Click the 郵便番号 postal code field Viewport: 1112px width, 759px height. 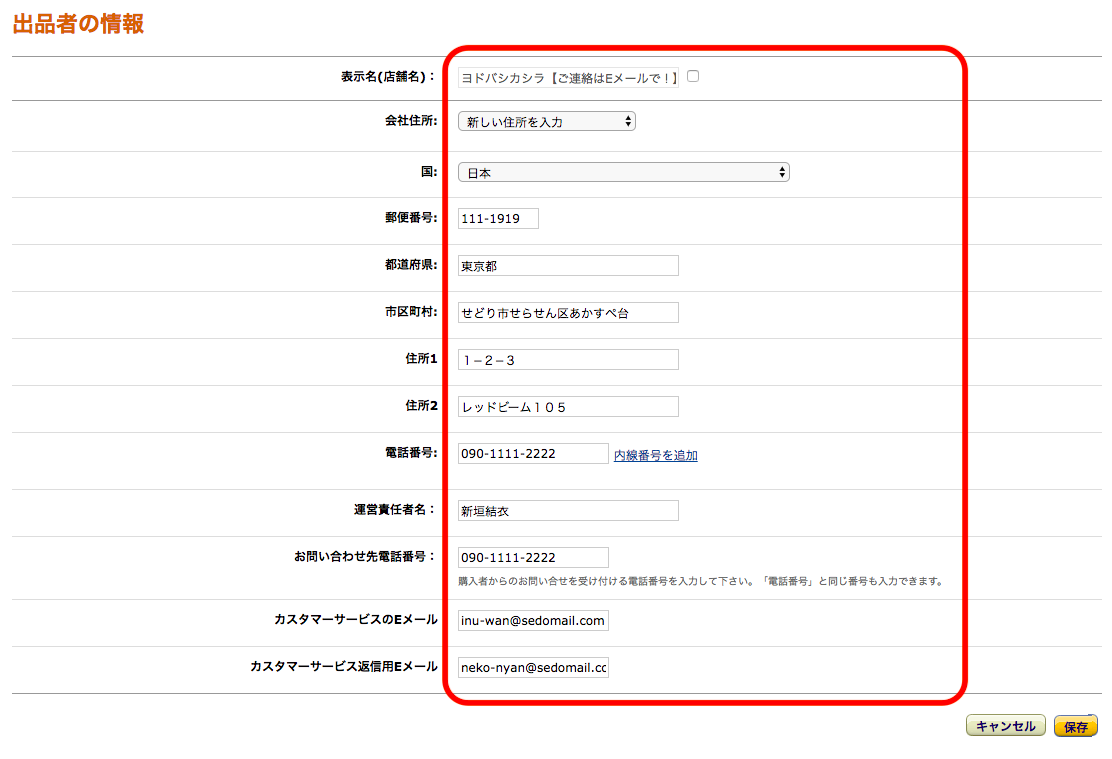pyautogui.click(x=498, y=219)
